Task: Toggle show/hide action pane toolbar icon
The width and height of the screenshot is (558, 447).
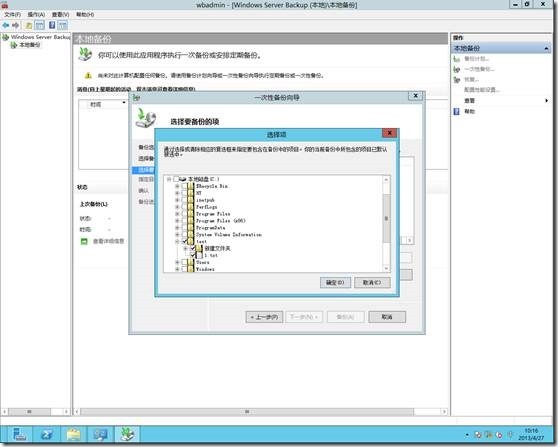Action: pos(63,25)
